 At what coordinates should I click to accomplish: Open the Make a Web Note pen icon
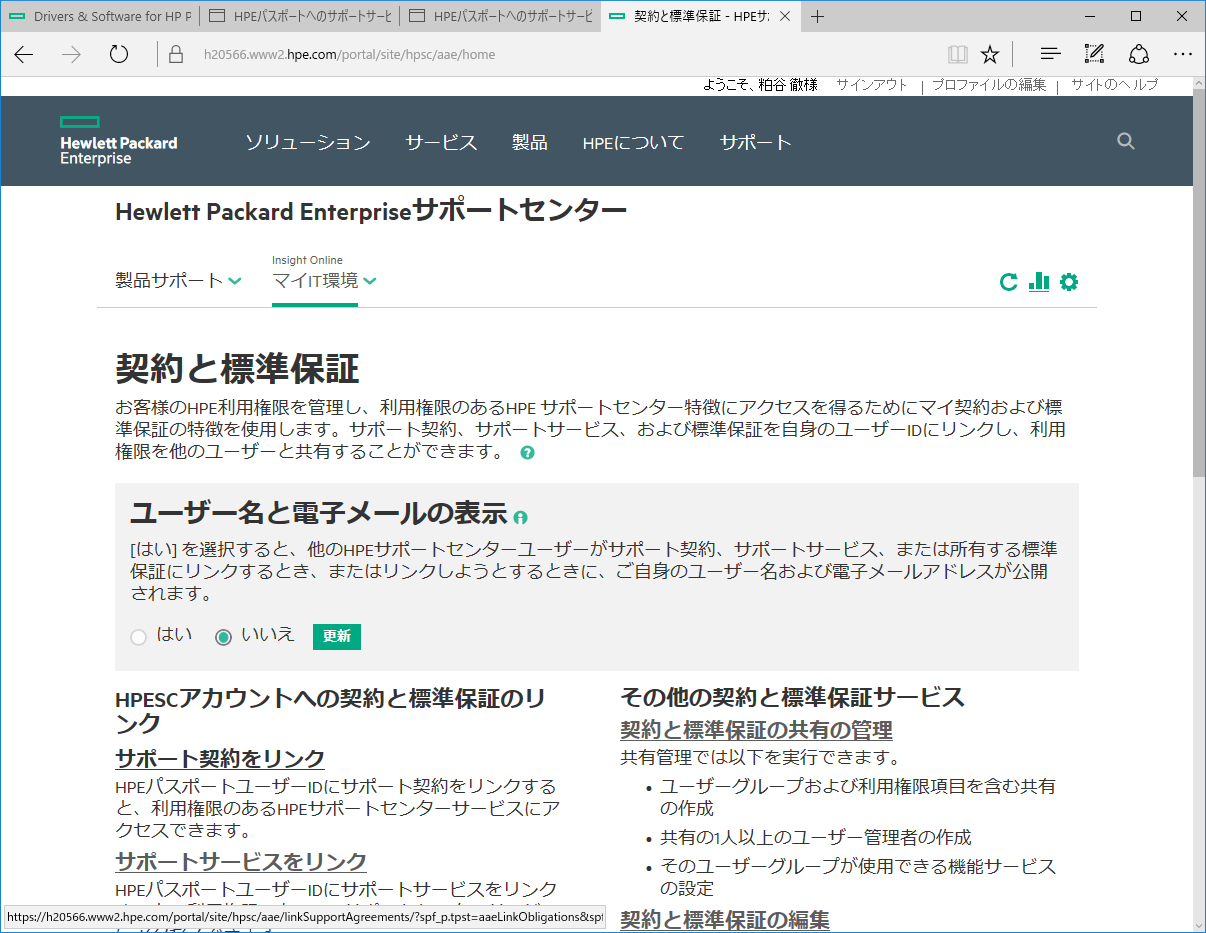point(1094,54)
